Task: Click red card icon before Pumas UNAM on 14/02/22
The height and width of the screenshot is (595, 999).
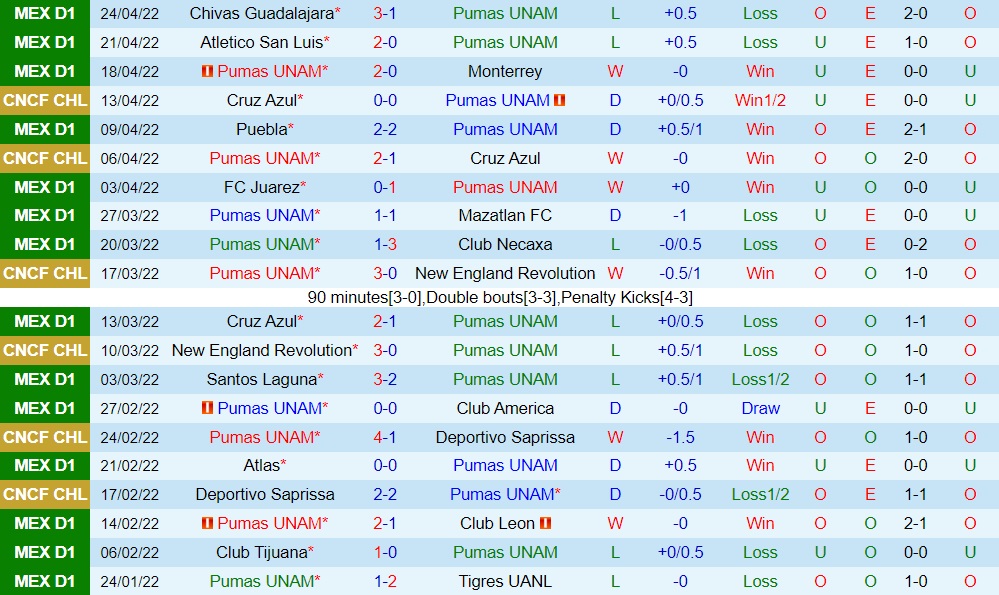Action: (208, 523)
